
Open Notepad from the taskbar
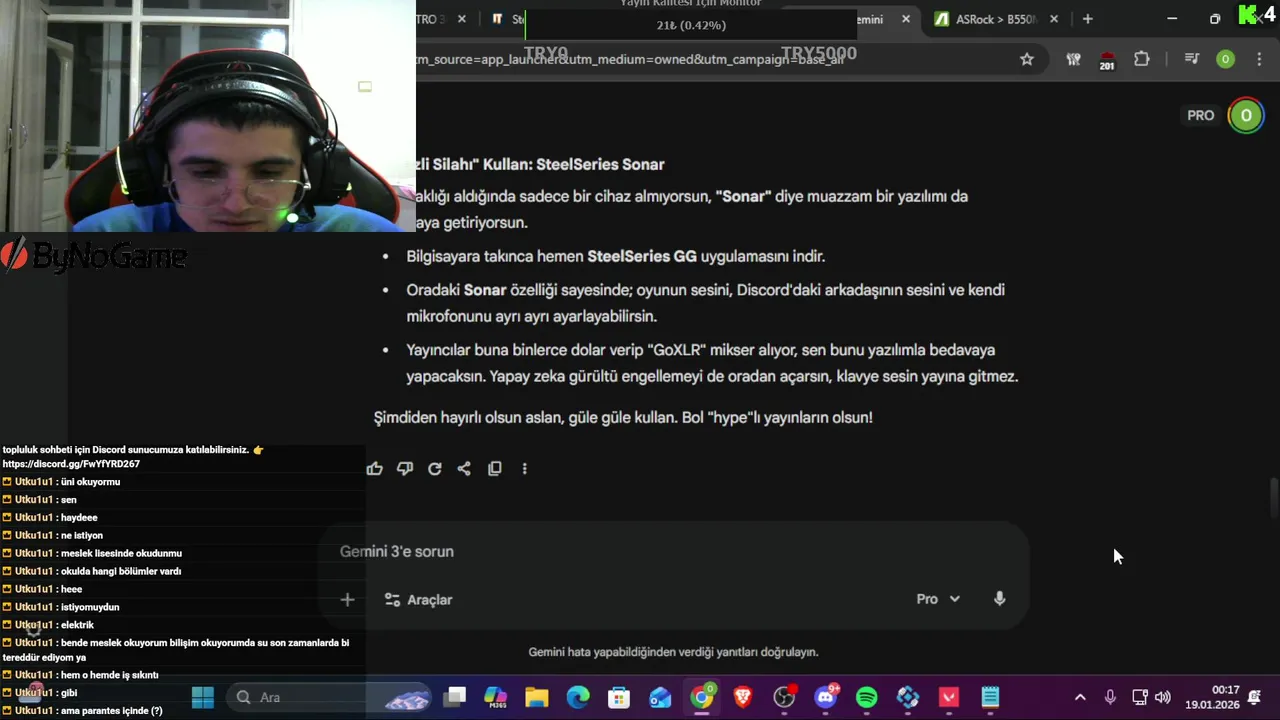[990, 697]
